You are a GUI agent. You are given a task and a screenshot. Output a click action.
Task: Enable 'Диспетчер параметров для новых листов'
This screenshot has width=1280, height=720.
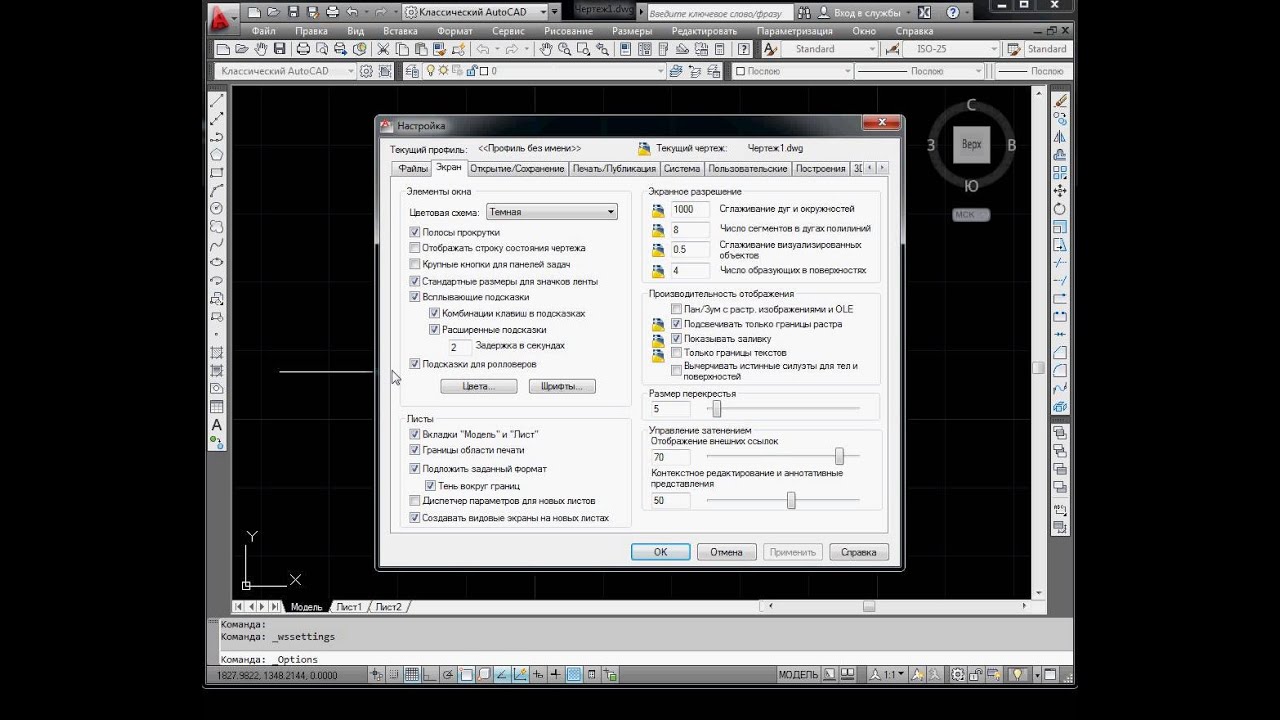(x=415, y=501)
